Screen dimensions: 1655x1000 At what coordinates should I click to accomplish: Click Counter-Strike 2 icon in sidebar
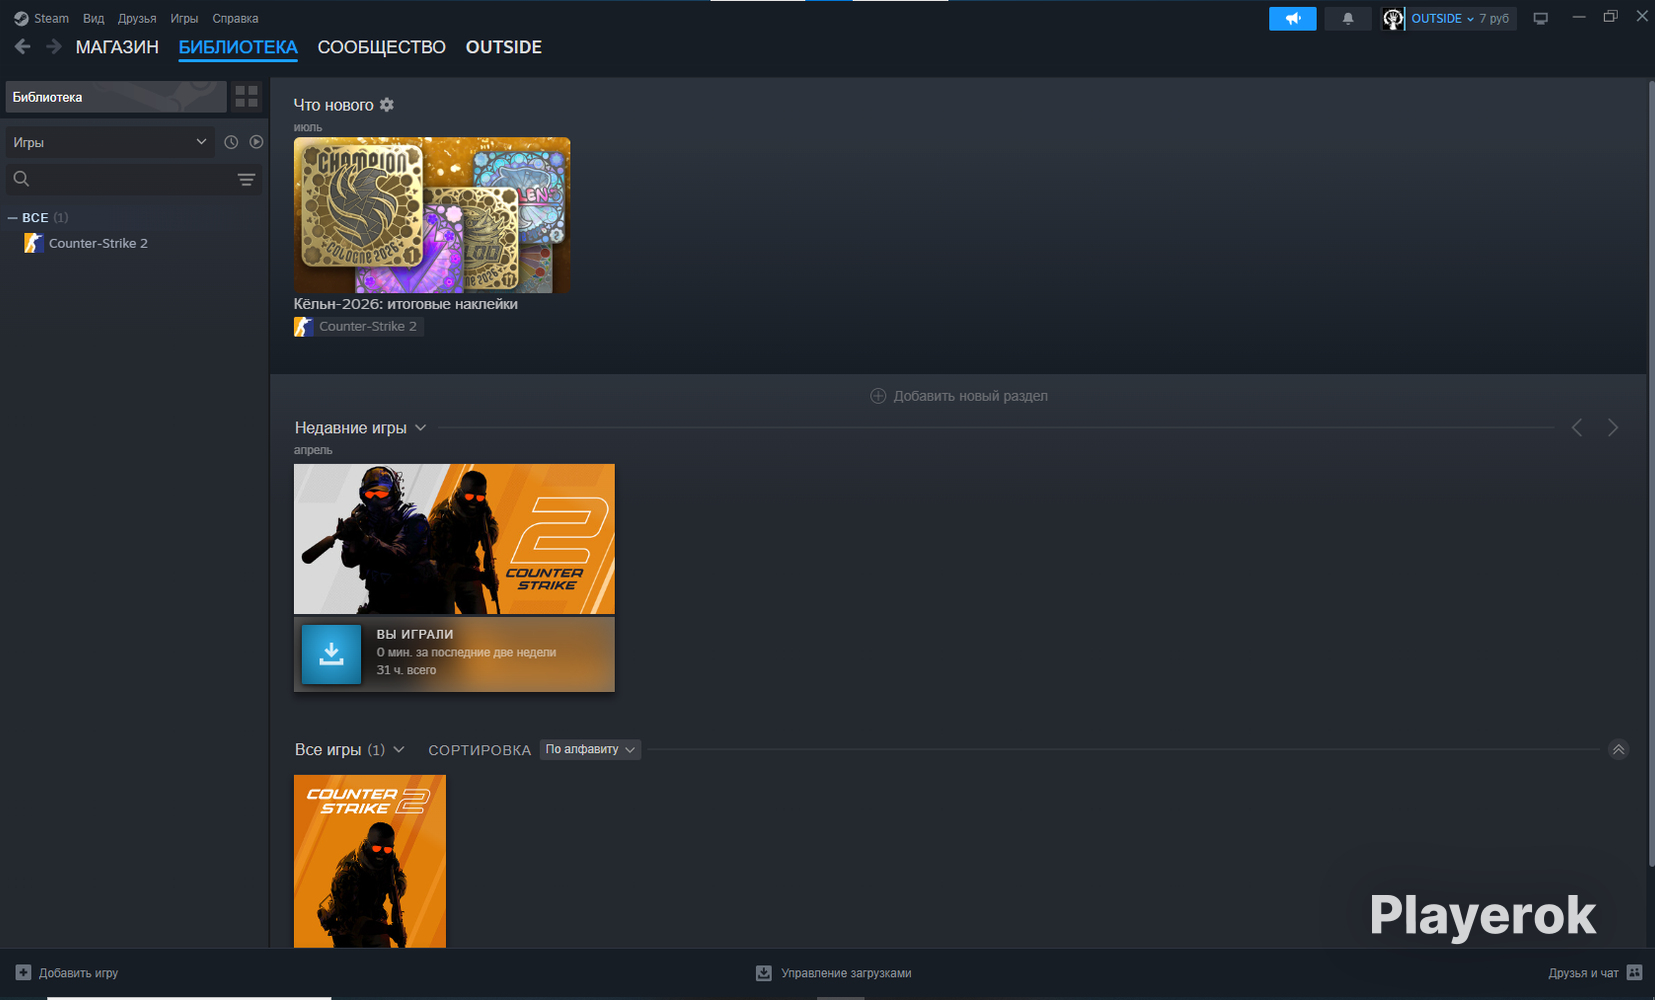click(33, 243)
